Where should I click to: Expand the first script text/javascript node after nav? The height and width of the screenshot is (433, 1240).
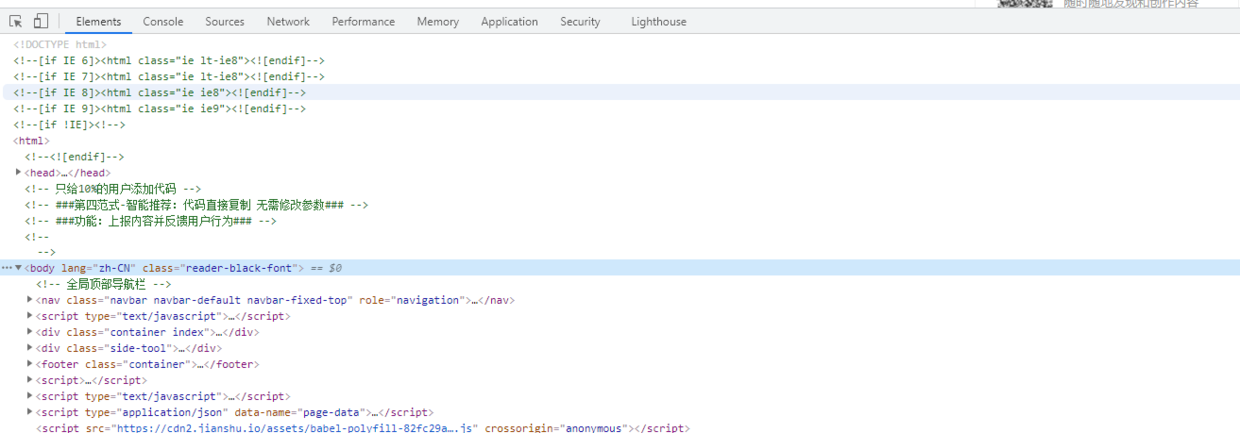point(30,316)
